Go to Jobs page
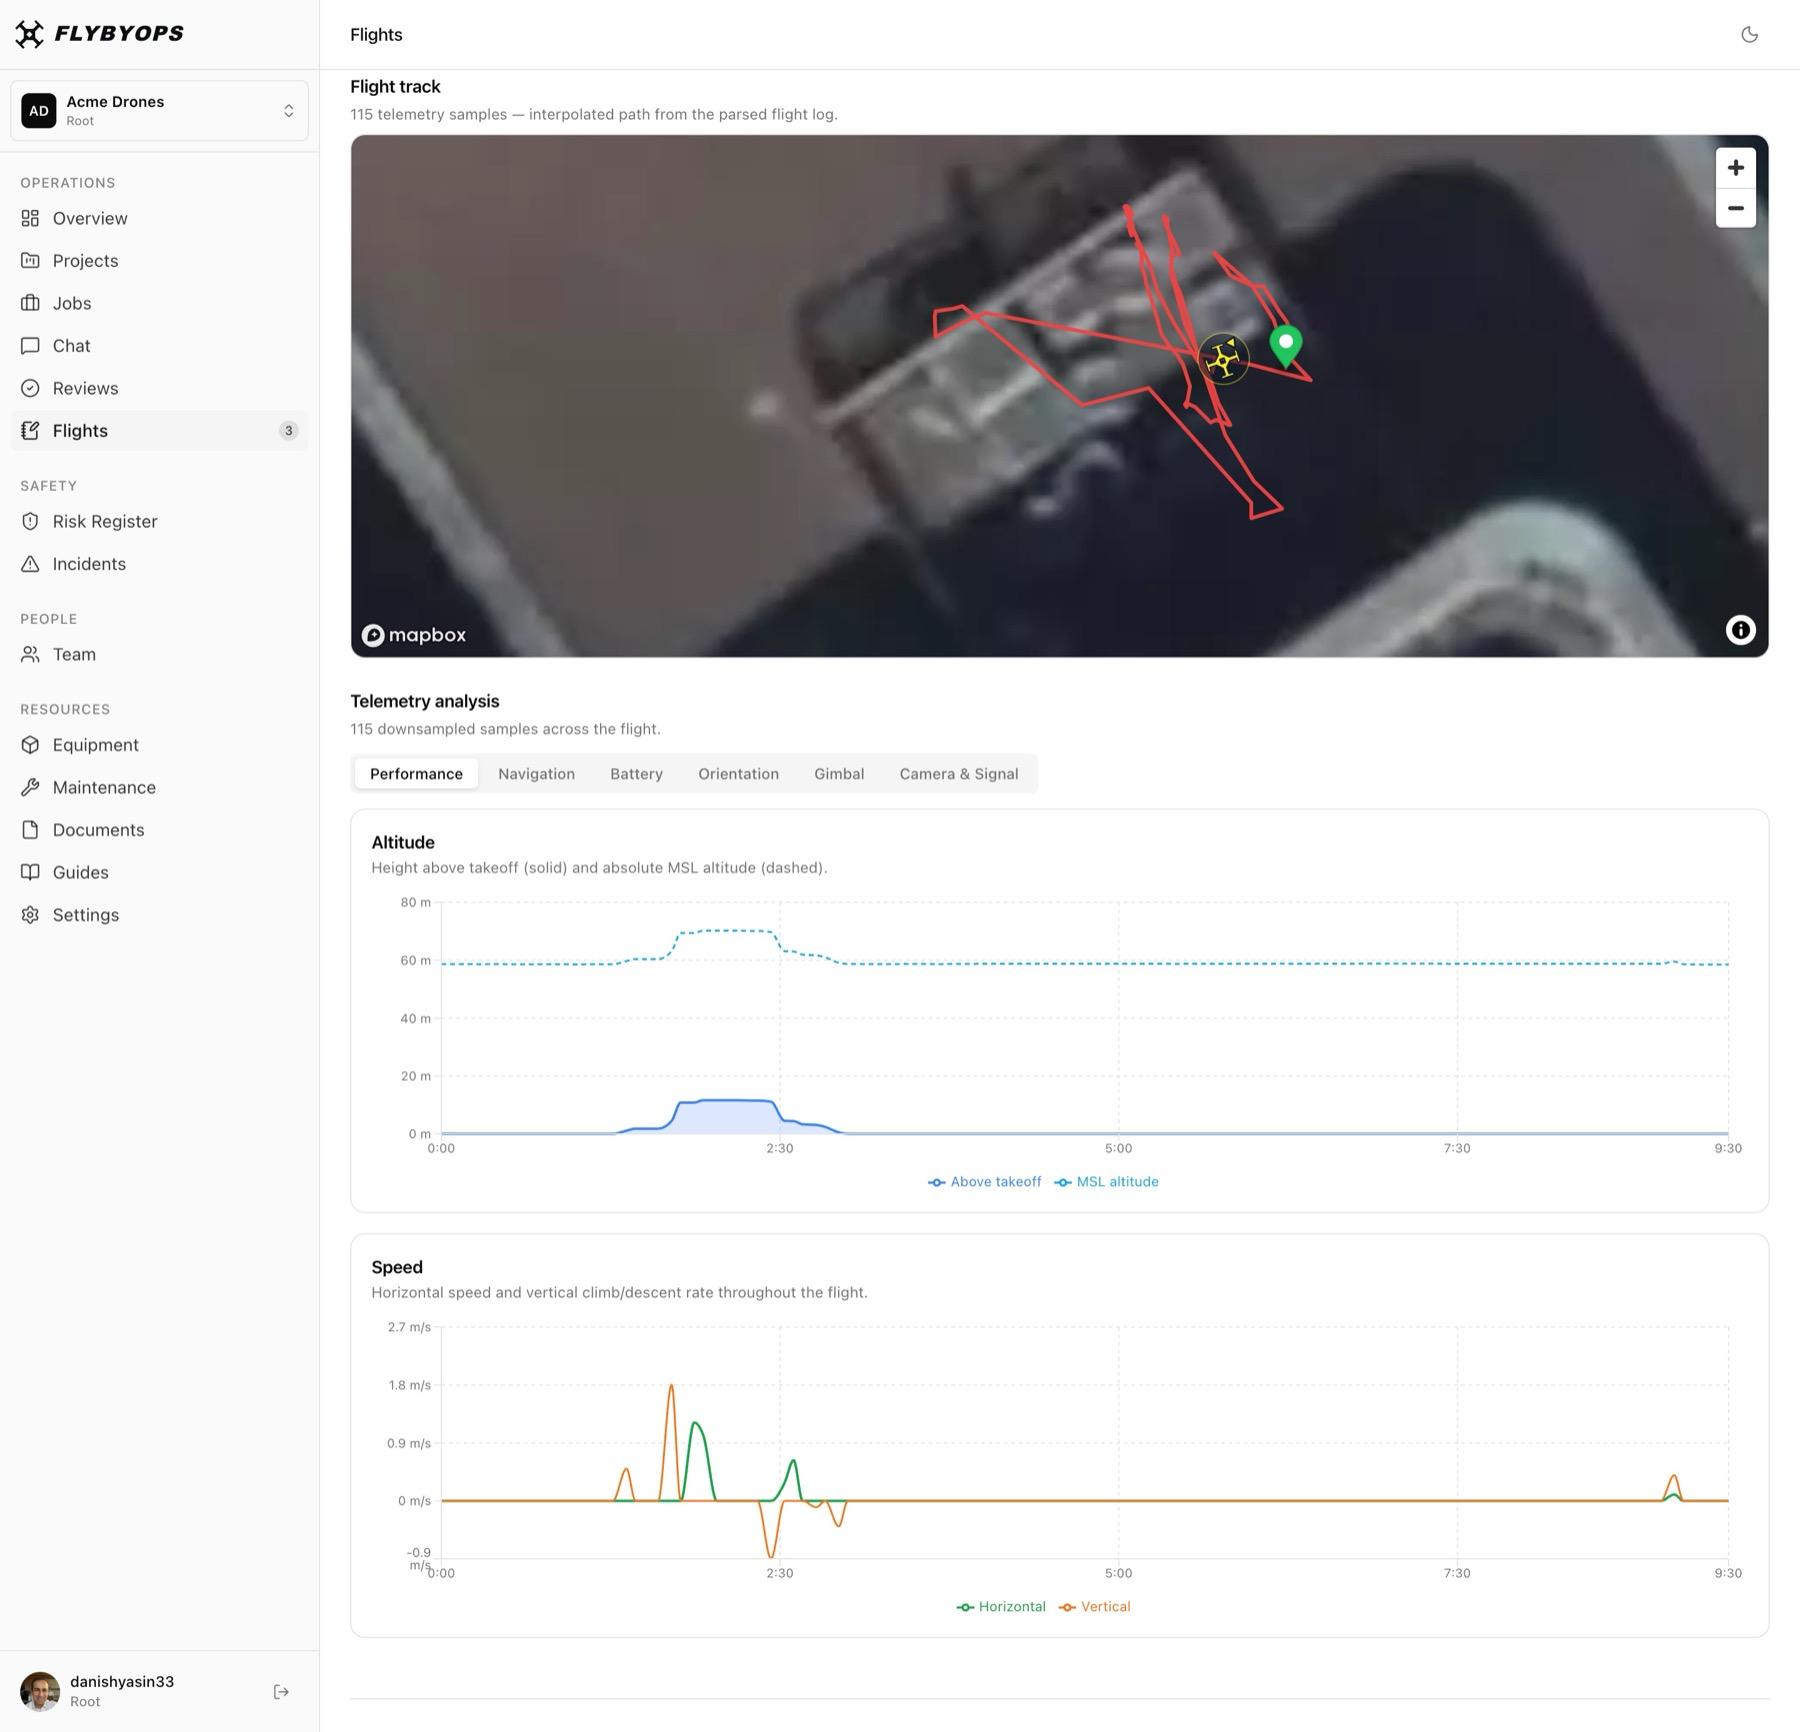This screenshot has width=1800, height=1732. (x=159, y=303)
